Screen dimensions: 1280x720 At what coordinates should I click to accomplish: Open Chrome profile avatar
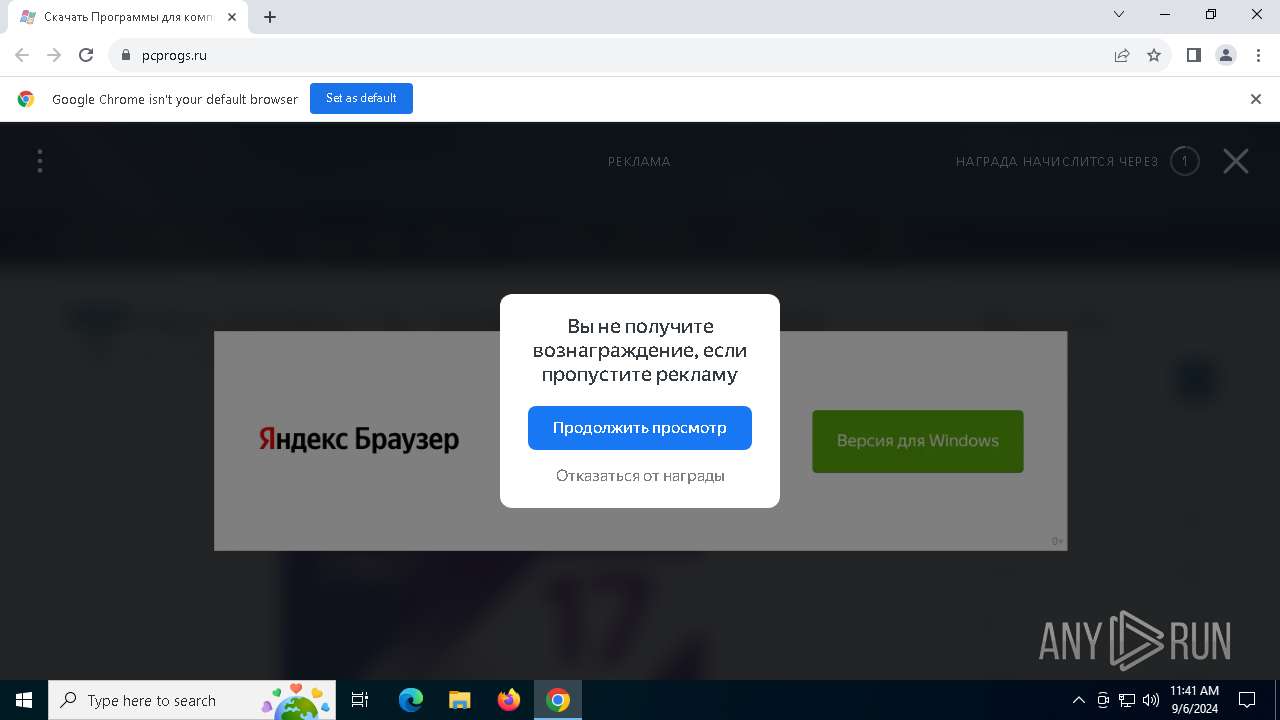coord(1226,56)
